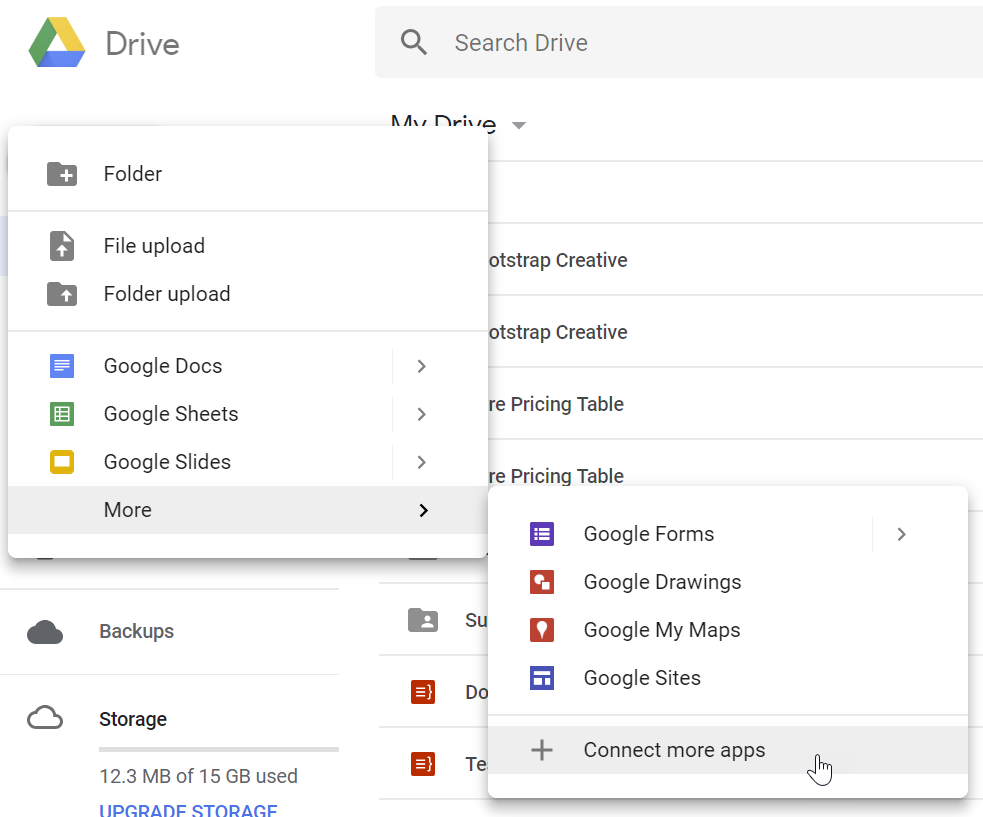Focus the Search Drive input field
The height and width of the screenshot is (817, 983).
click(679, 42)
